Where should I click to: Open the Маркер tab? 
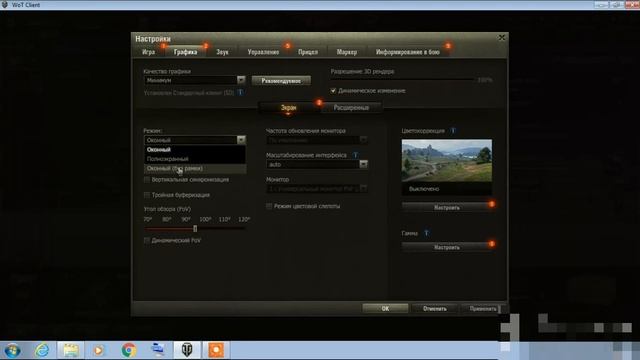tap(347, 52)
